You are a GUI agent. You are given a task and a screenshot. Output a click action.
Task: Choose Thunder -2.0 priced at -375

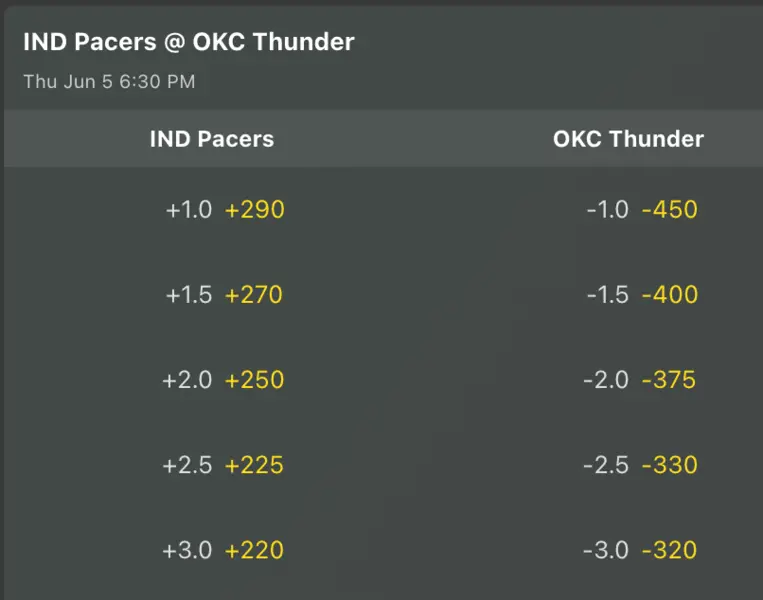641,380
